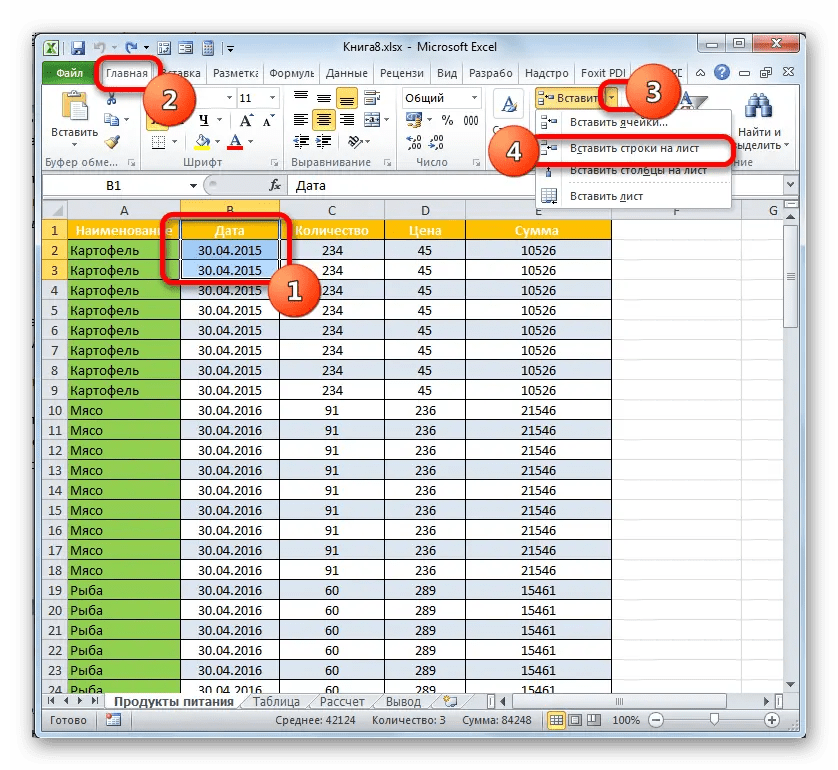Image resolution: width=838 pixels, height=770 pixels.
Task: Open the Fill Color bucket icon
Action: pyautogui.click(x=202, y=141)
